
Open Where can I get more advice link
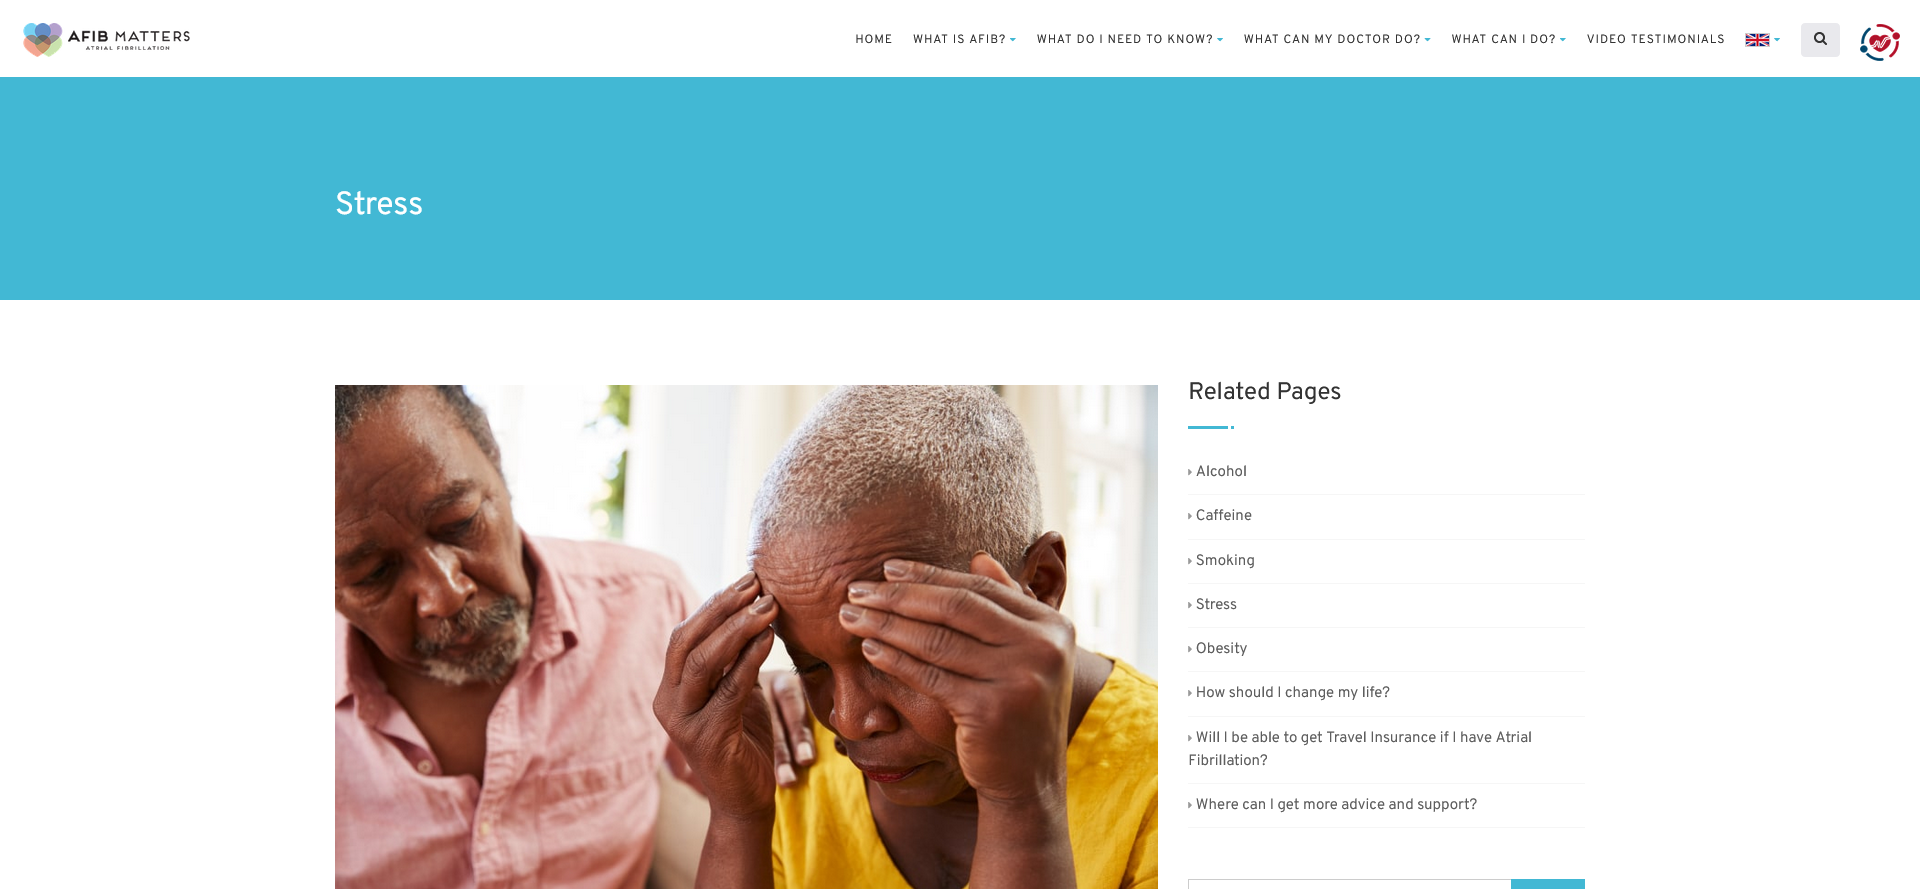(1336, 804)
